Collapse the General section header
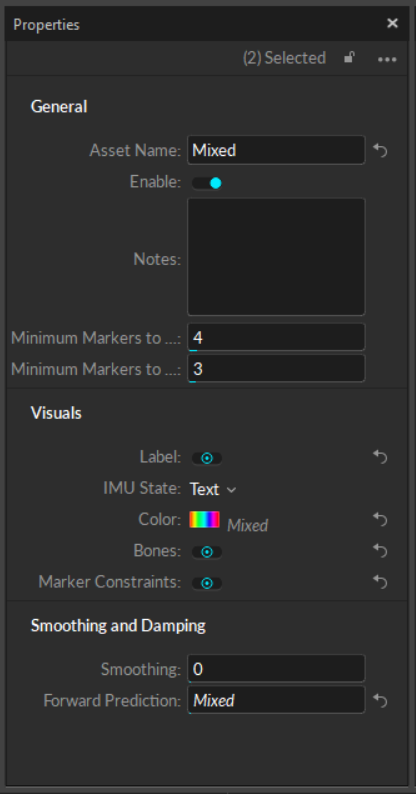 click(59, 106)
